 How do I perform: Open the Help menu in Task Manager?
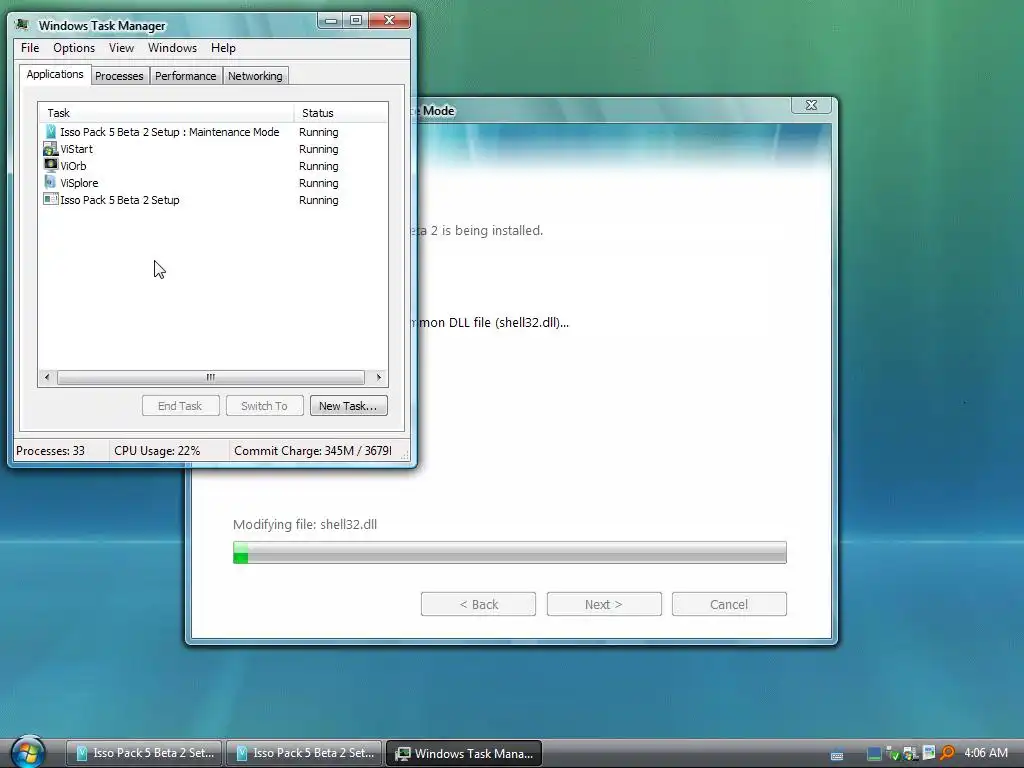[223, 48]
